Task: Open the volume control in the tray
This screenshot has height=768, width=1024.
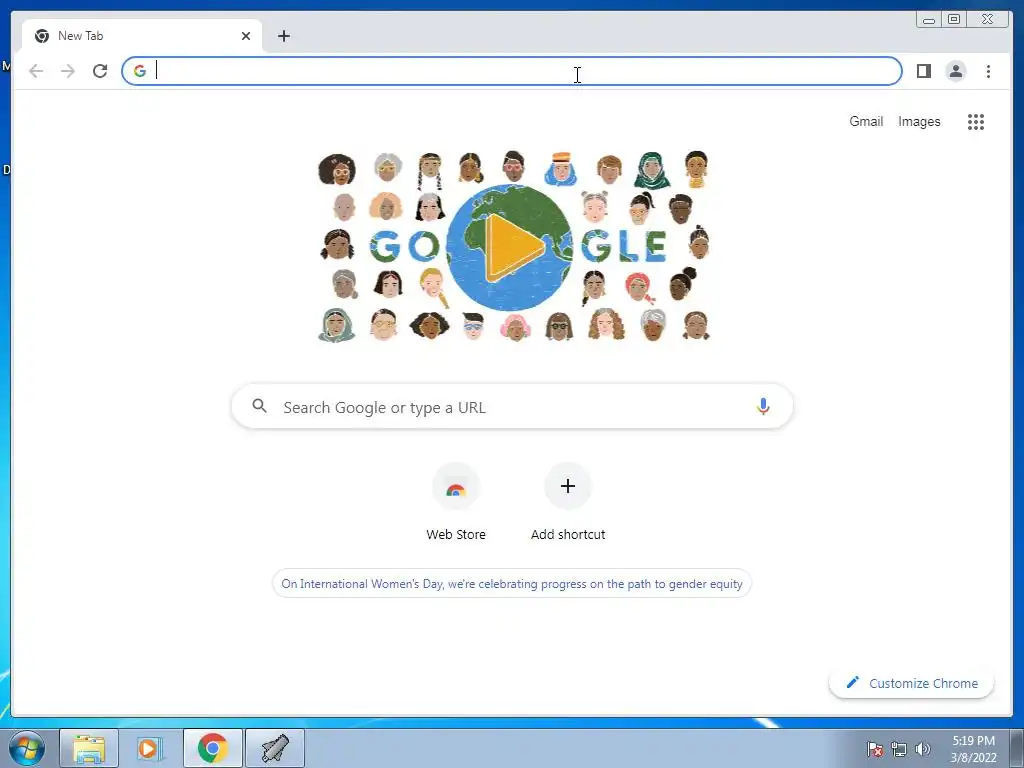Action: [923, 749]
